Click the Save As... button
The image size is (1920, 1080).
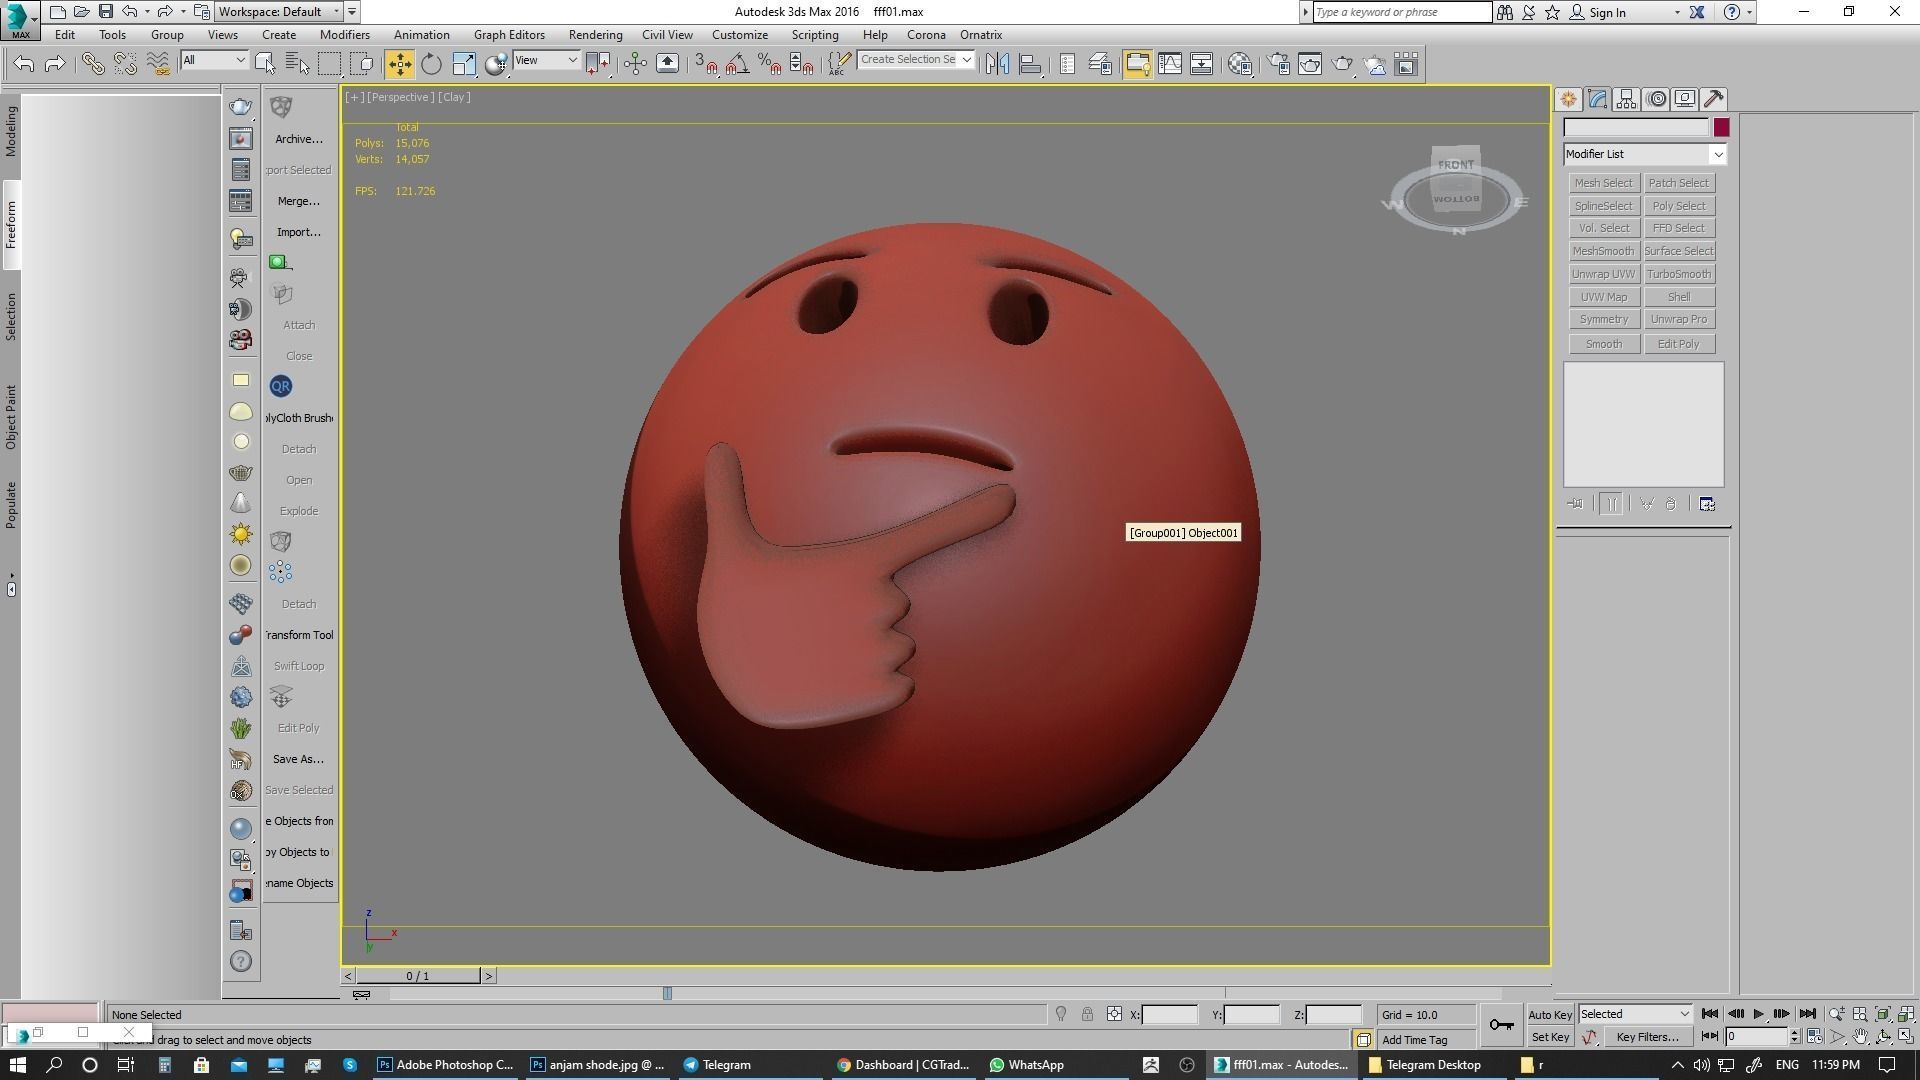[x=299, y=759]
